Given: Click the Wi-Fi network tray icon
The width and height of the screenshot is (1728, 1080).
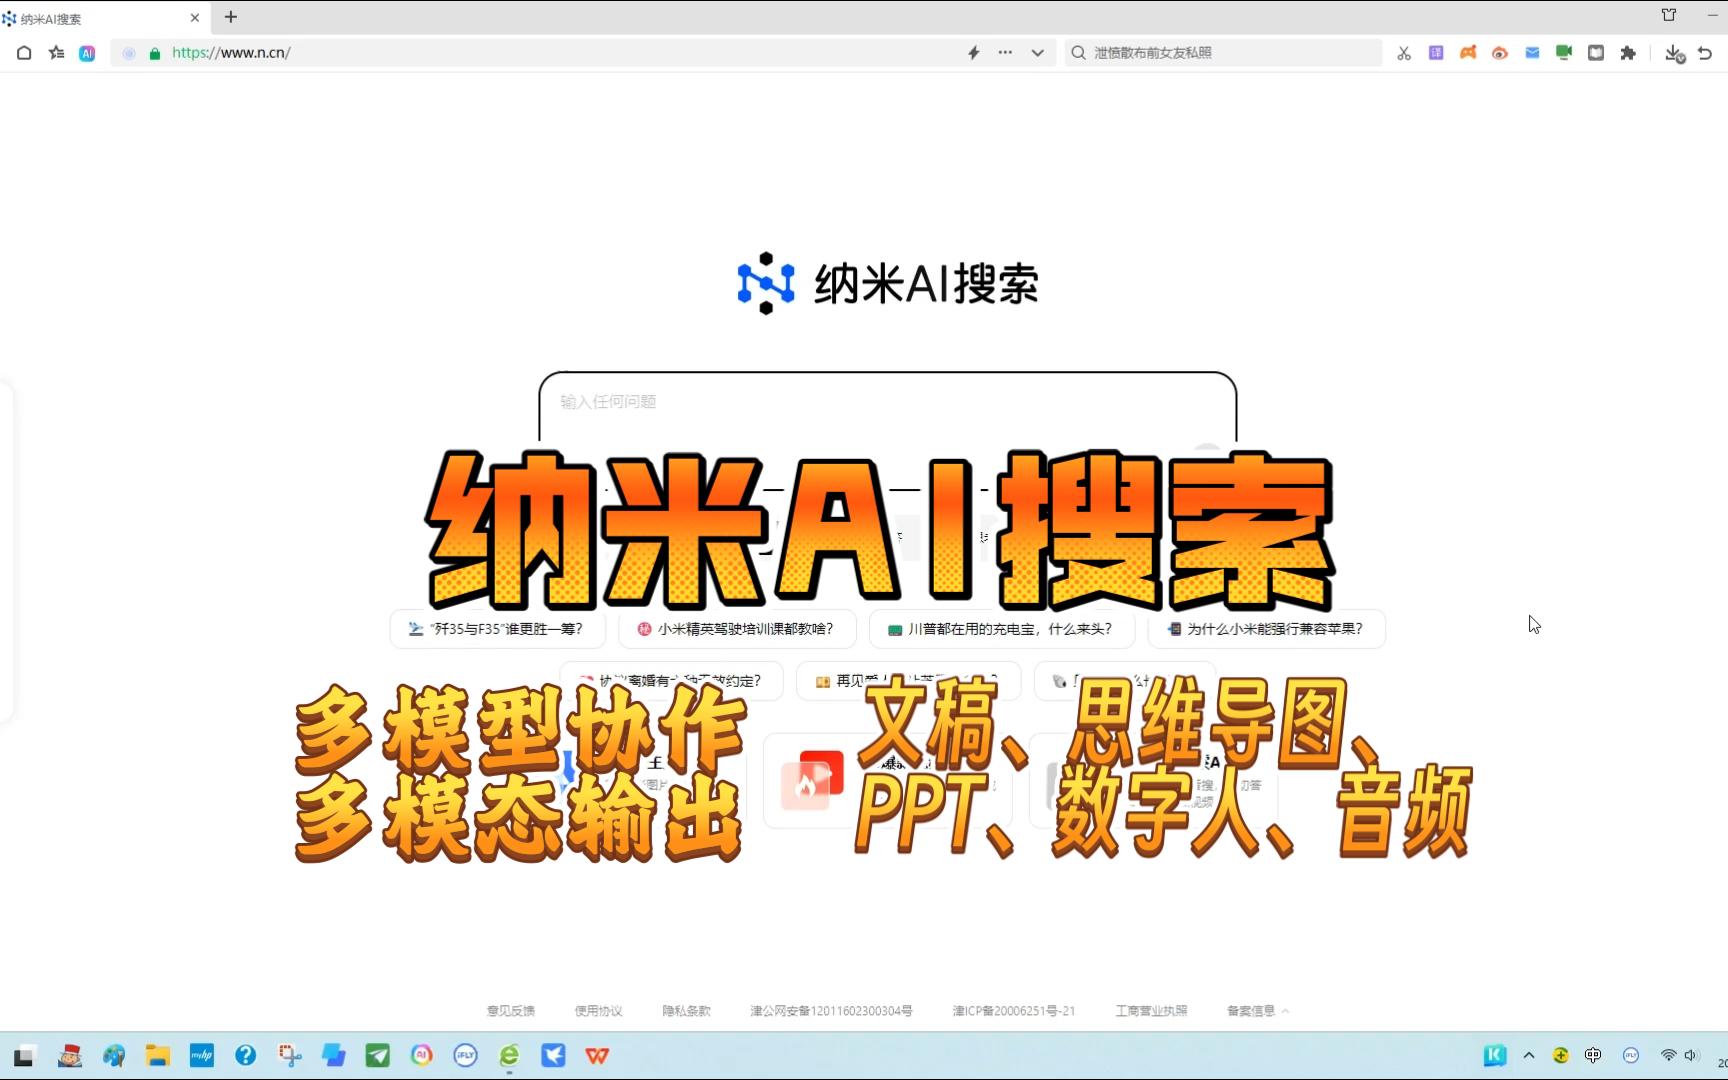Looking at the screenshot, I should click(1668, 1055).
